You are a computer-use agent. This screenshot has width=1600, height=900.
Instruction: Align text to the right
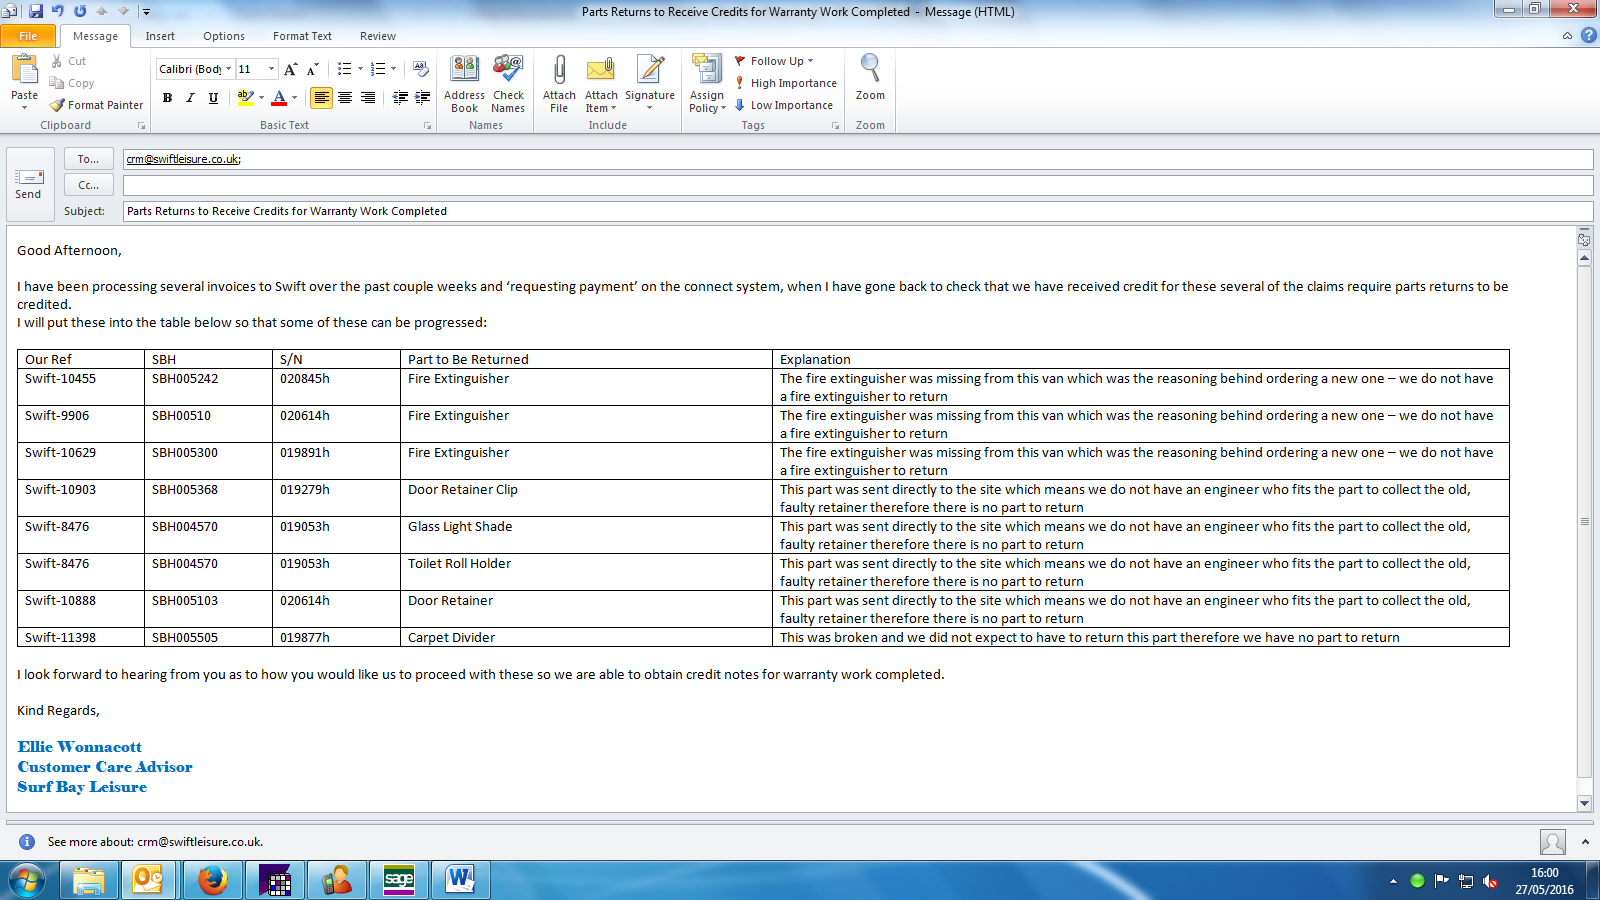click(x=368, y=97)
